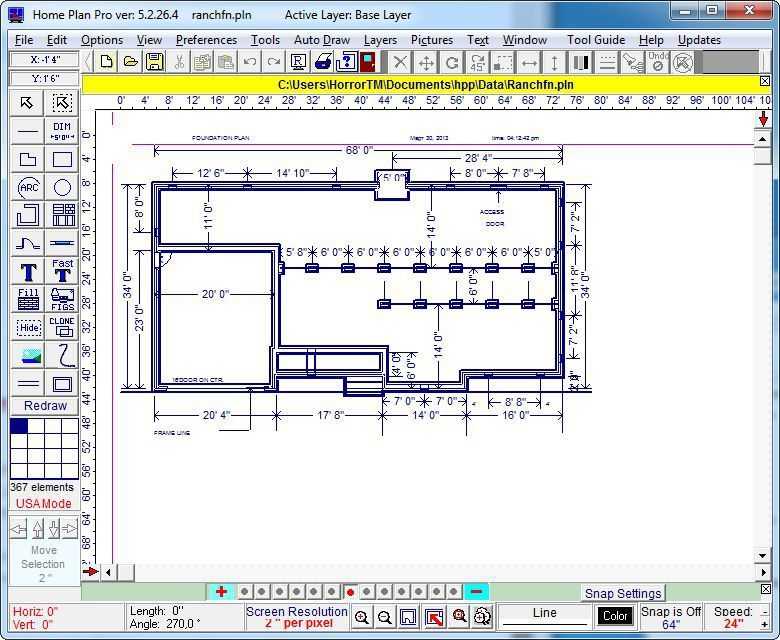Click the four-arrow move icon
Viewport: 780px width, 640px height.
426,63
